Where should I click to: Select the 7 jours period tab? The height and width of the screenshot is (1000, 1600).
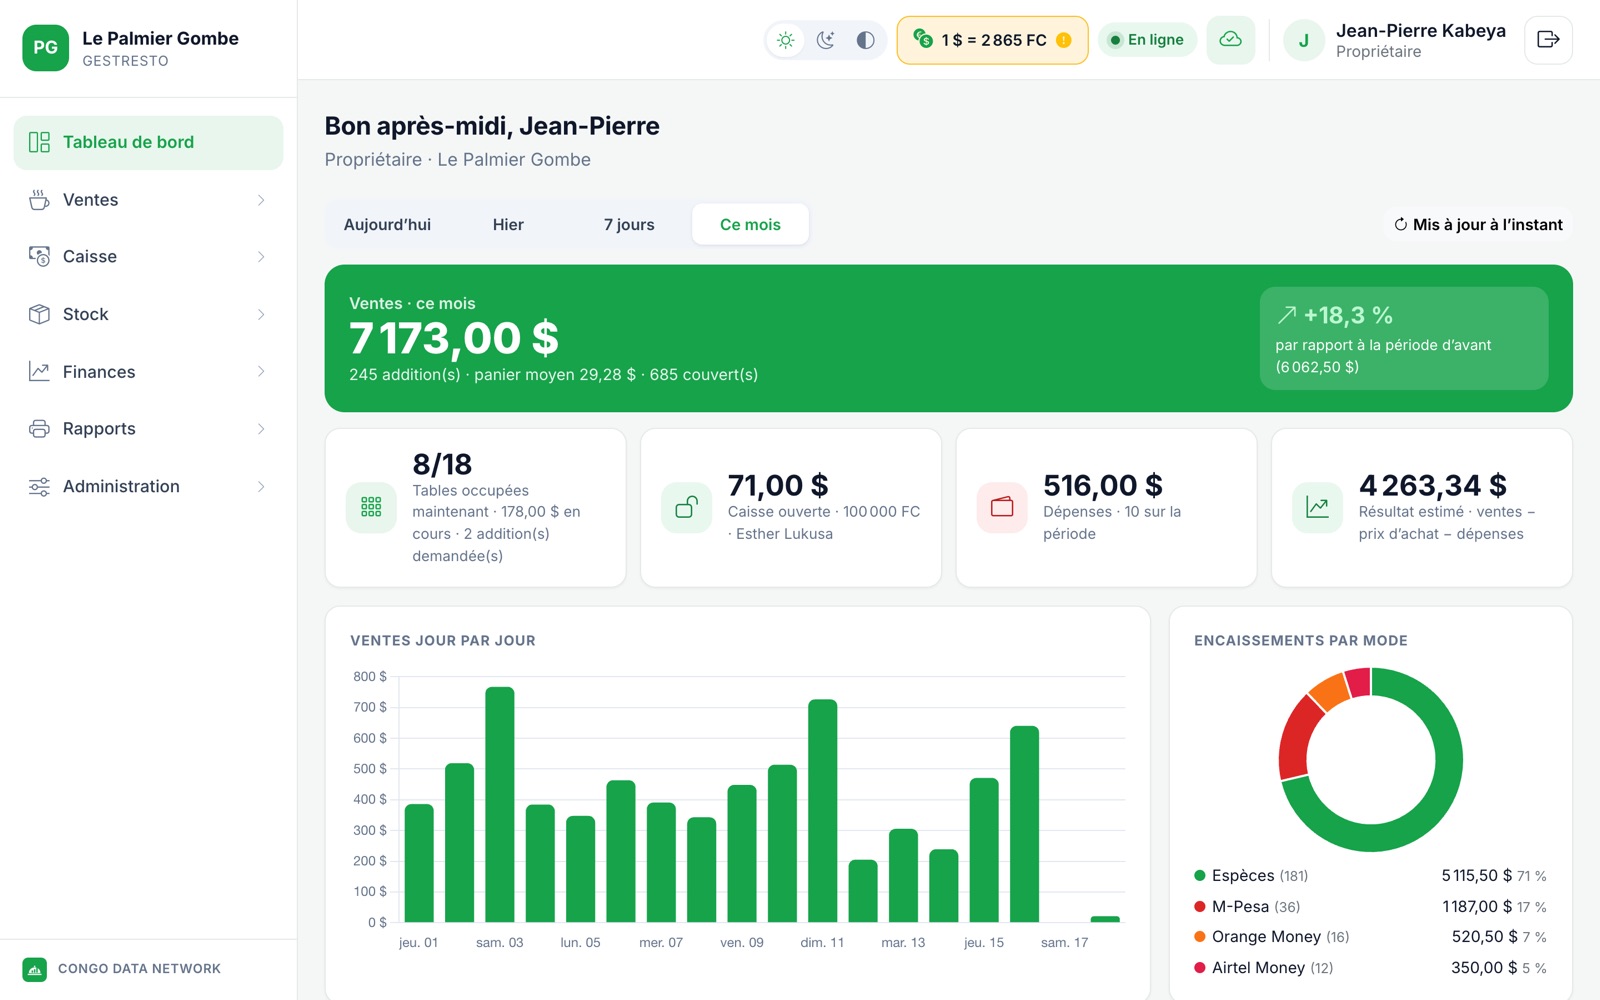point(629,225)
